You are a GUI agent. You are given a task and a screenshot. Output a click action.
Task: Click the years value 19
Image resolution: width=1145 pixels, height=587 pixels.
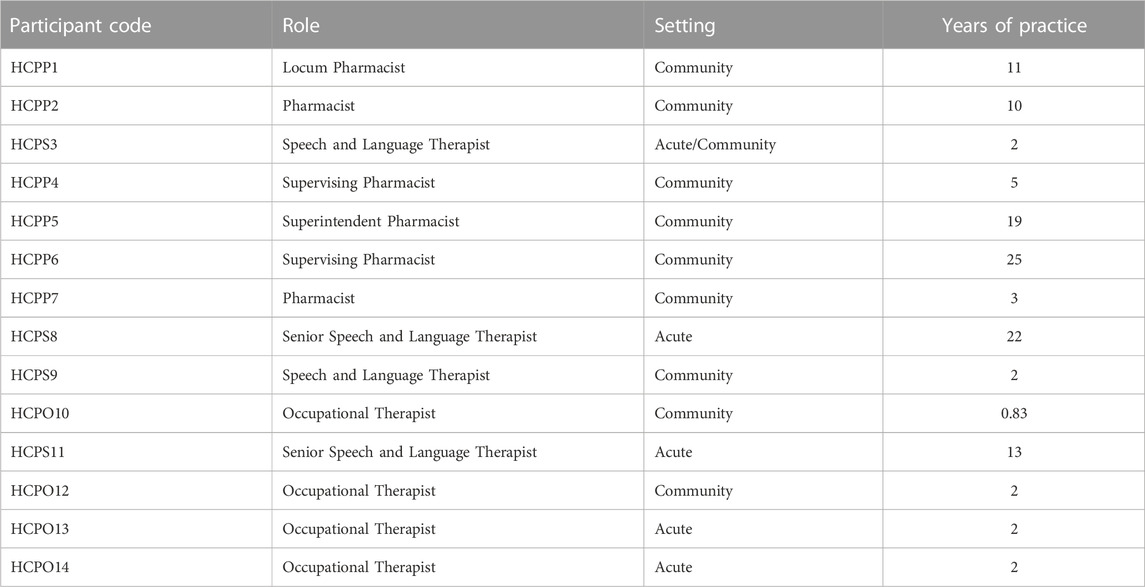click(x=1014, y=221)
